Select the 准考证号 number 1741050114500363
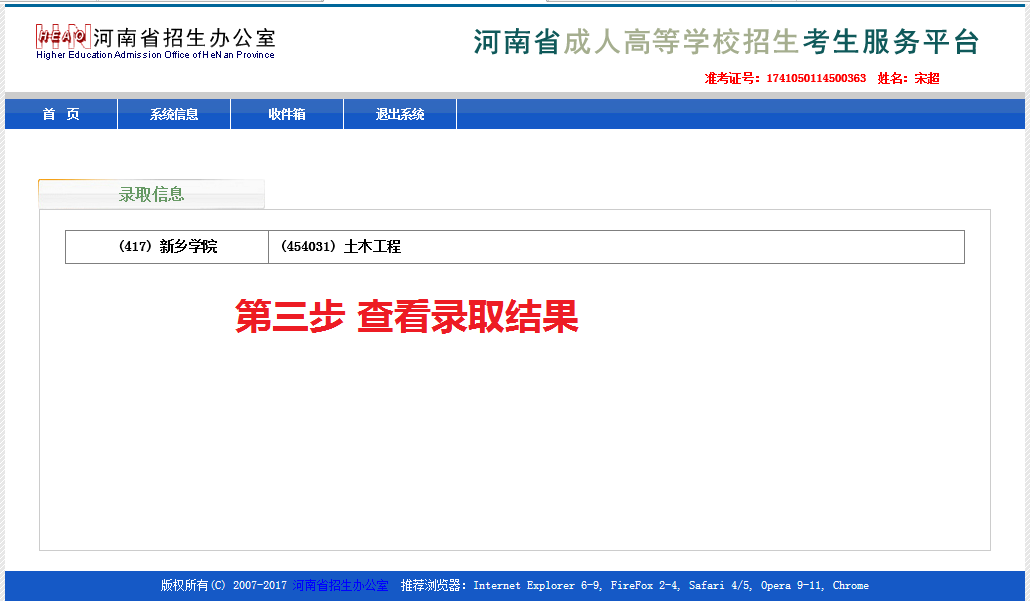The image size is (1030, 601). (x=816, y=78)
